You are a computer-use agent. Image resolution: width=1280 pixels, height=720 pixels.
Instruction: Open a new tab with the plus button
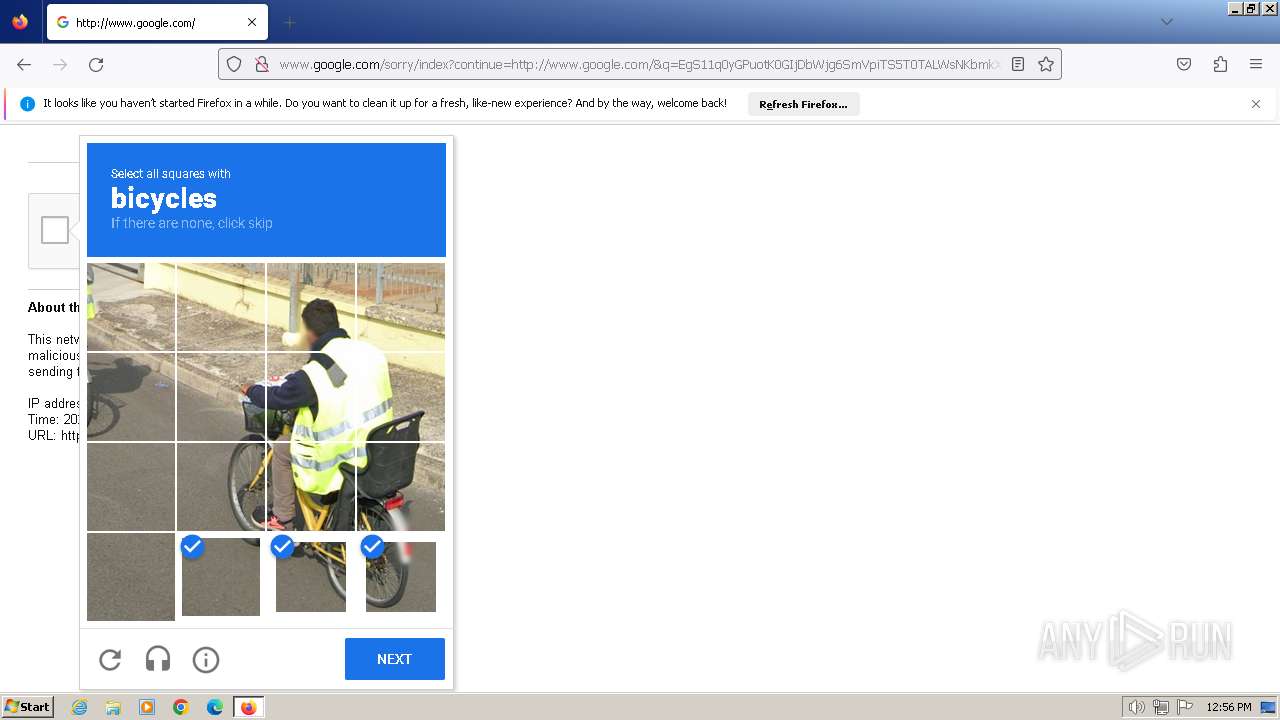pyautogui.click(x=290, y=22)
